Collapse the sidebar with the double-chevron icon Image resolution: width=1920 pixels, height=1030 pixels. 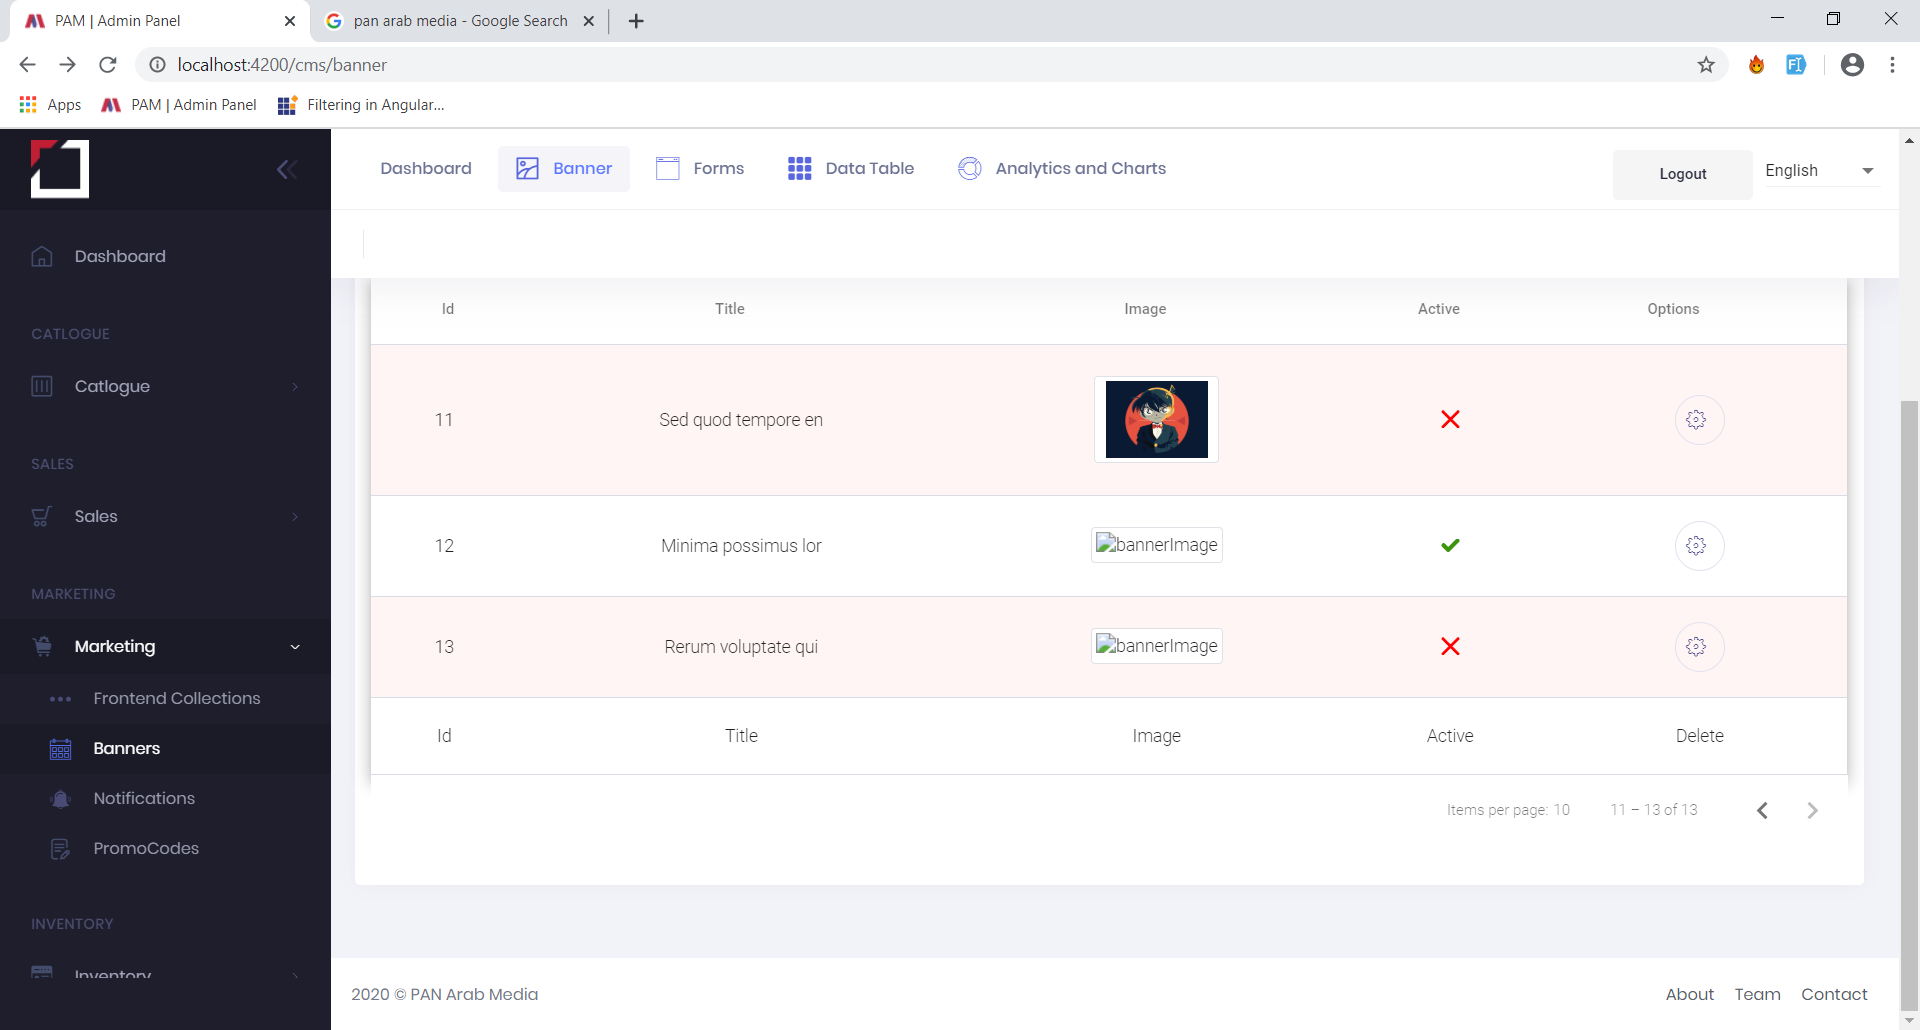(287, 170)
